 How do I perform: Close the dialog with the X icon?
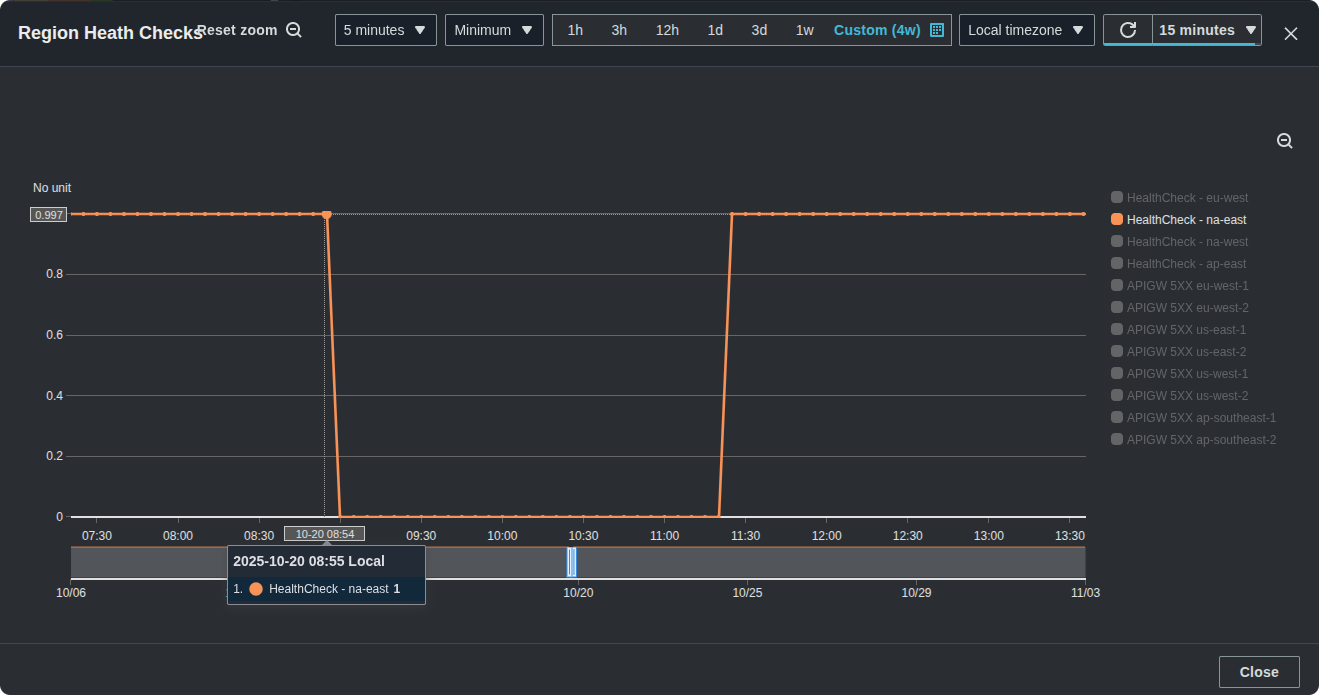(1291, 33)
